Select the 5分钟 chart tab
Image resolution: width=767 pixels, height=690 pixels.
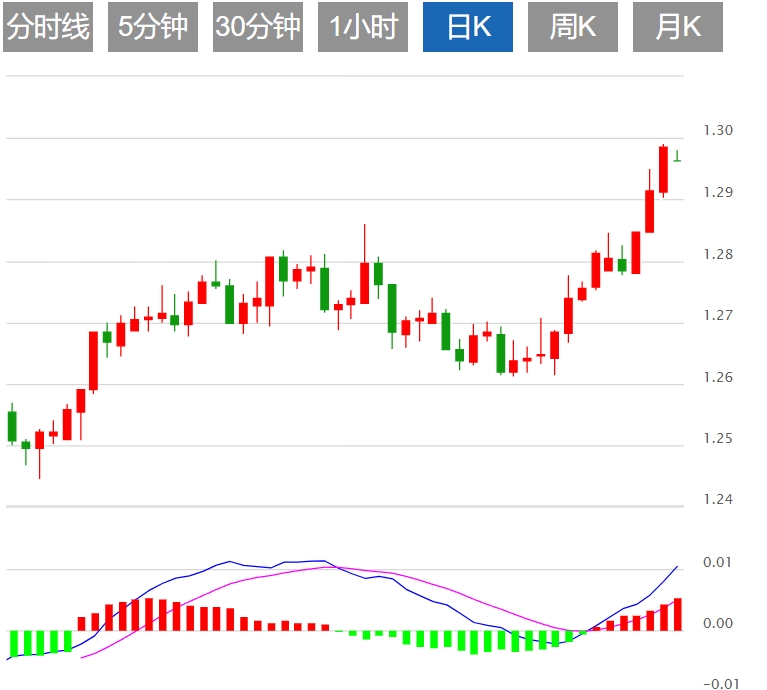[153, 27]
